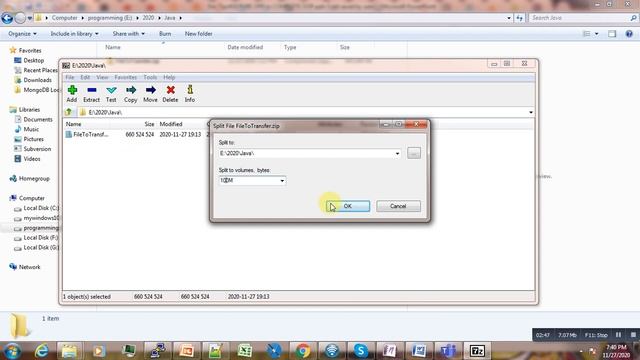Open Windows Start button
This screenshot has width=640, height=360.
(12, 351)
